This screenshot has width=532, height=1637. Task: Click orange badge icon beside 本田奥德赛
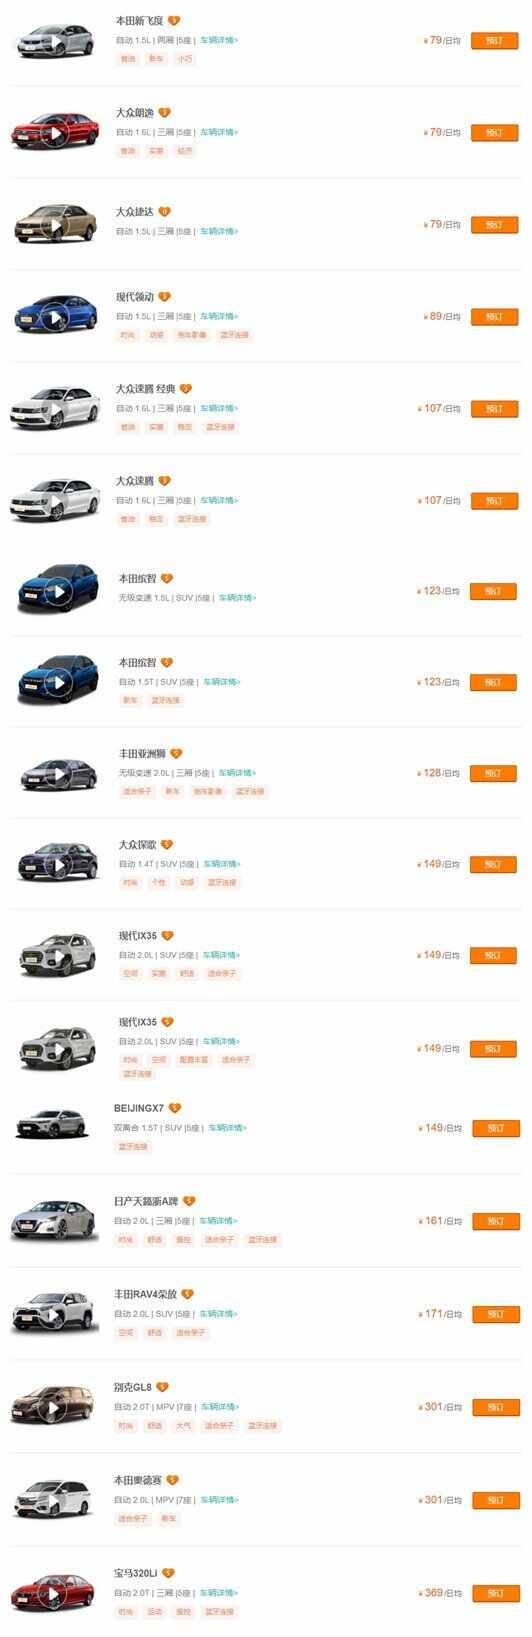(172, 1480)
